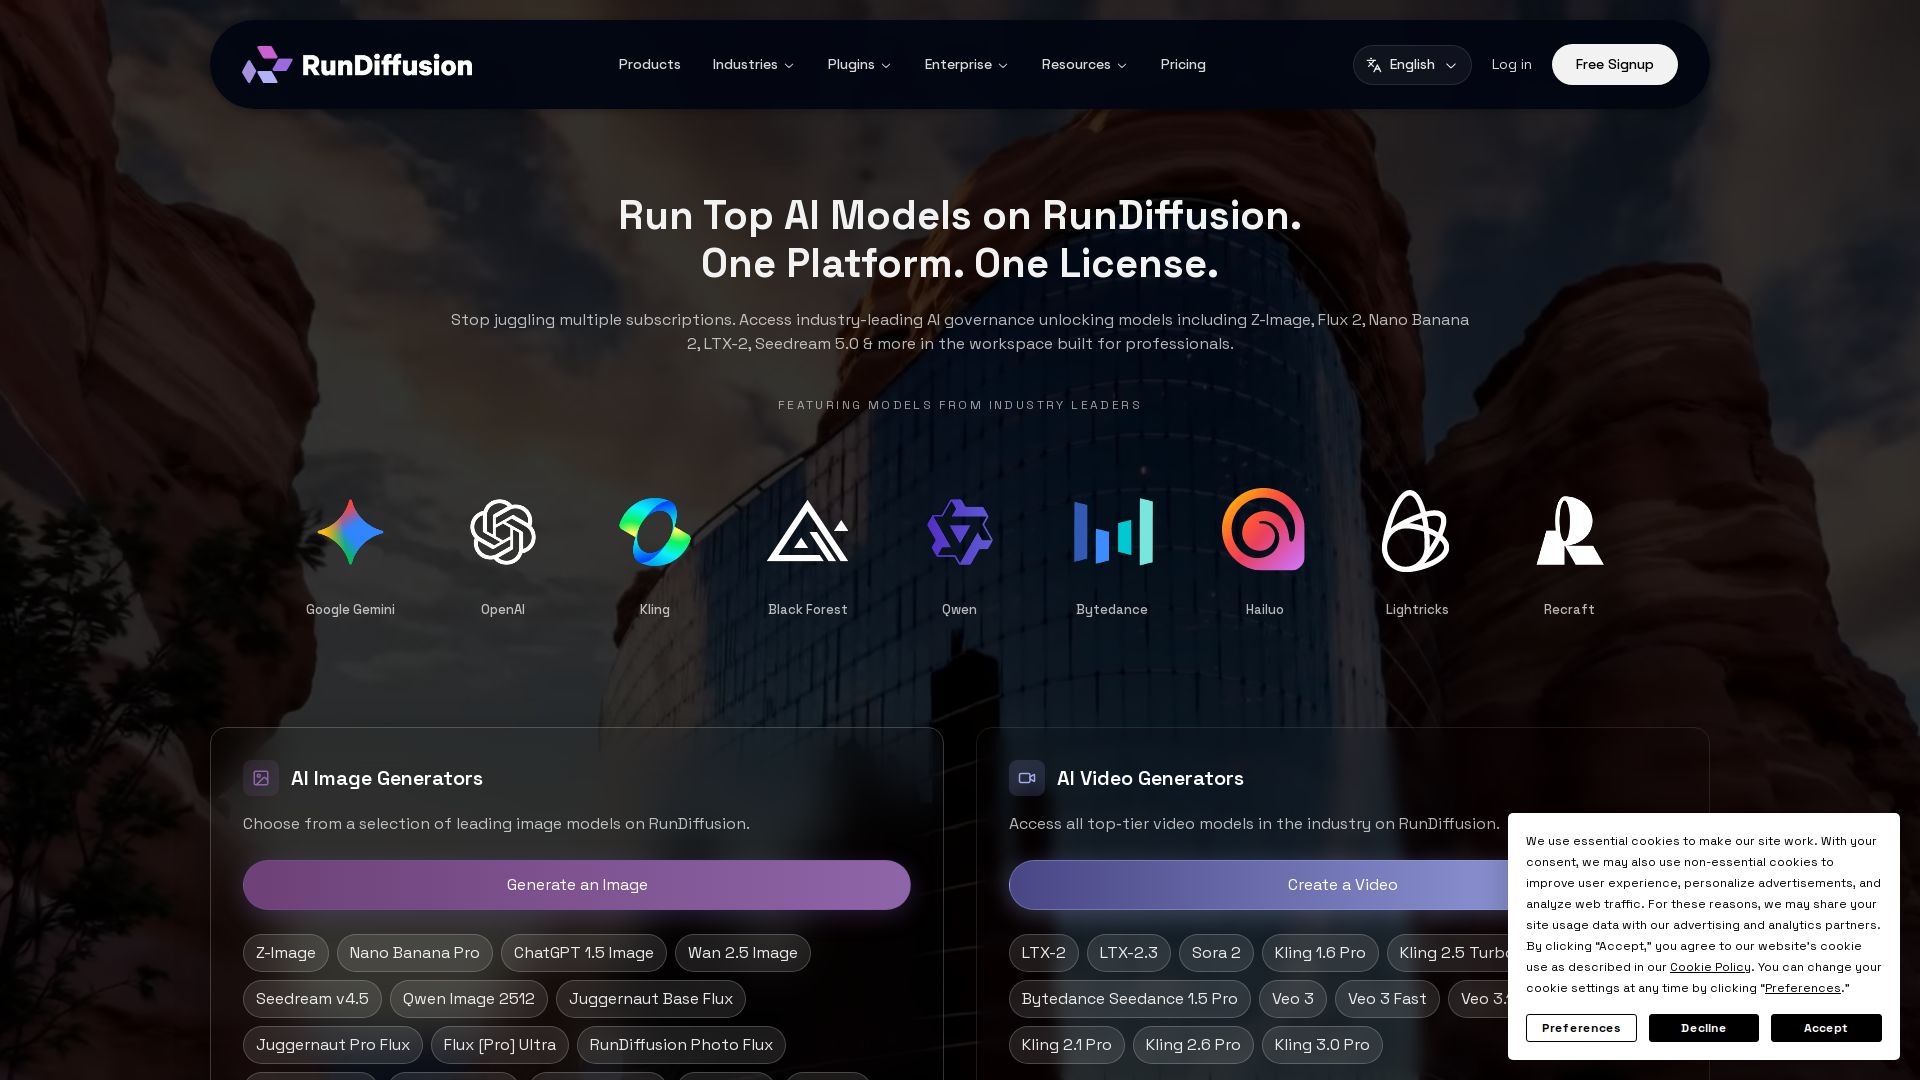Image resolution: width=1920 pixels, height=1080 pixels.
Task: Select Bytedance Seedance 1.5 Pro chip
Action: point(1129,999)
